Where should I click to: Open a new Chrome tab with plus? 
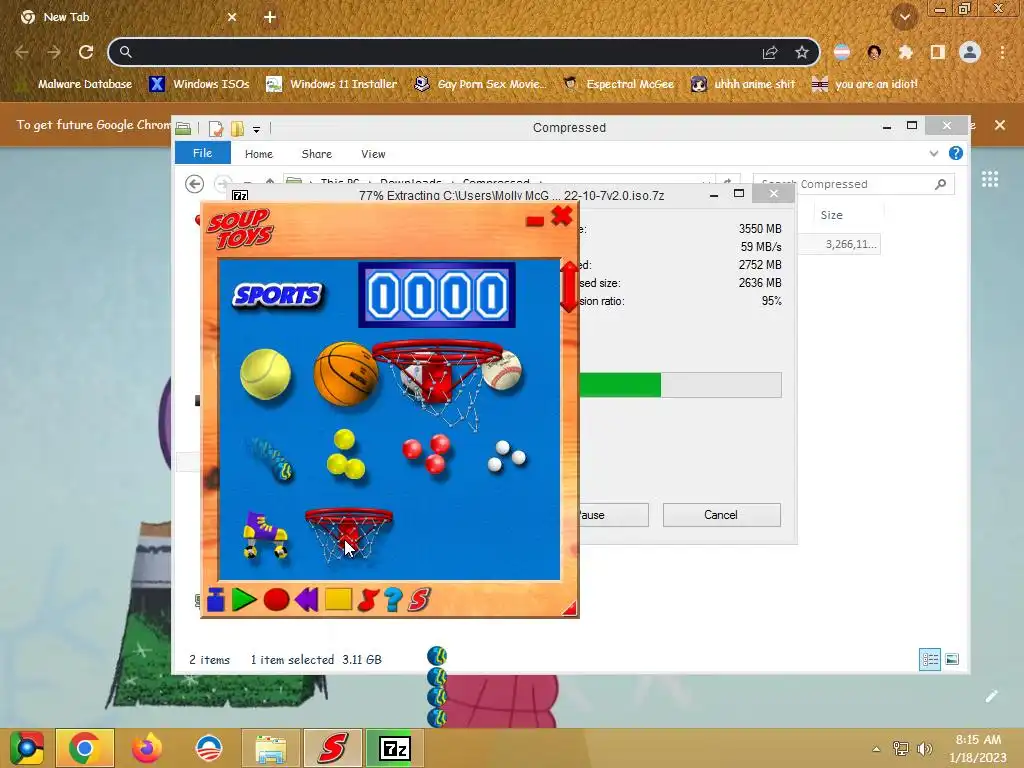pyautogui.click(x=270, y=18)
